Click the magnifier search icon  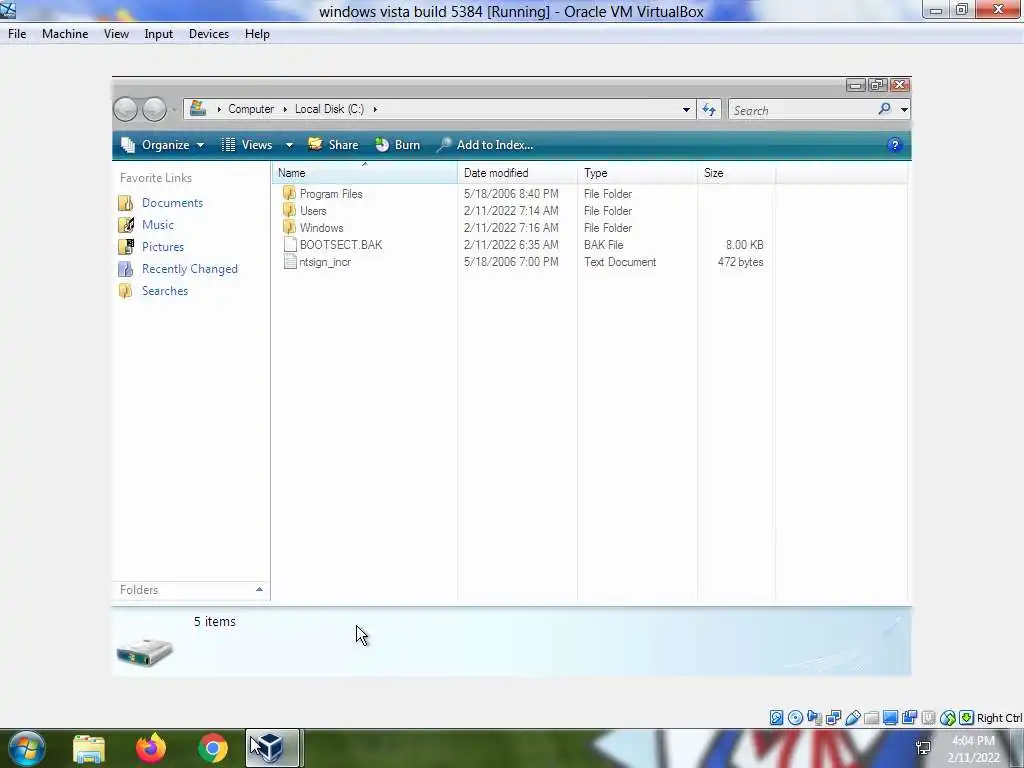click(x=884, y=109)
